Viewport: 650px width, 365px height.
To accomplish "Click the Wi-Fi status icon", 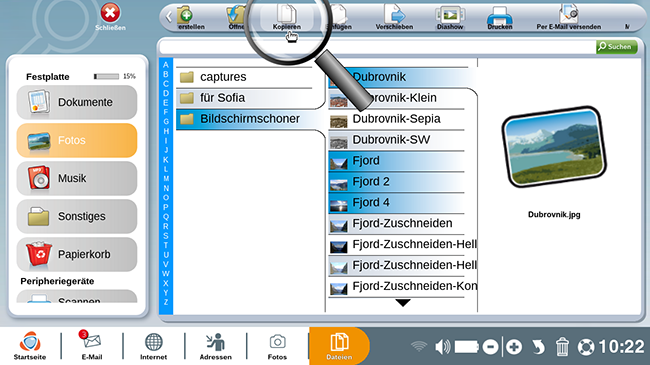I will [x=419, y=347].
